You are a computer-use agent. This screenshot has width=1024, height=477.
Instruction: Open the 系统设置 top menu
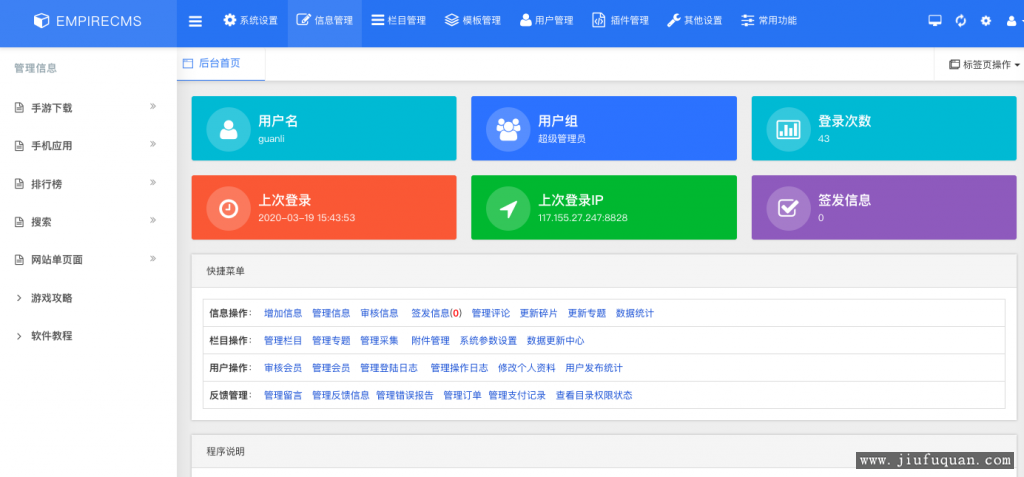(x=251, y=20)
